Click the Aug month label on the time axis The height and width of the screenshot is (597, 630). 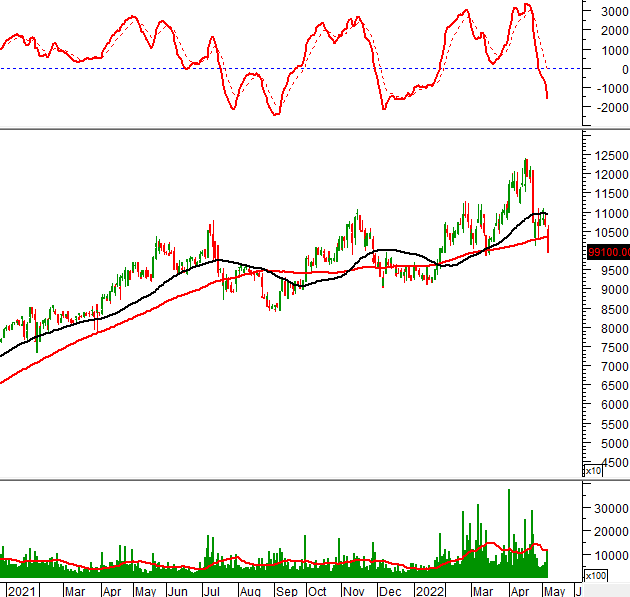tap(249, 590)
